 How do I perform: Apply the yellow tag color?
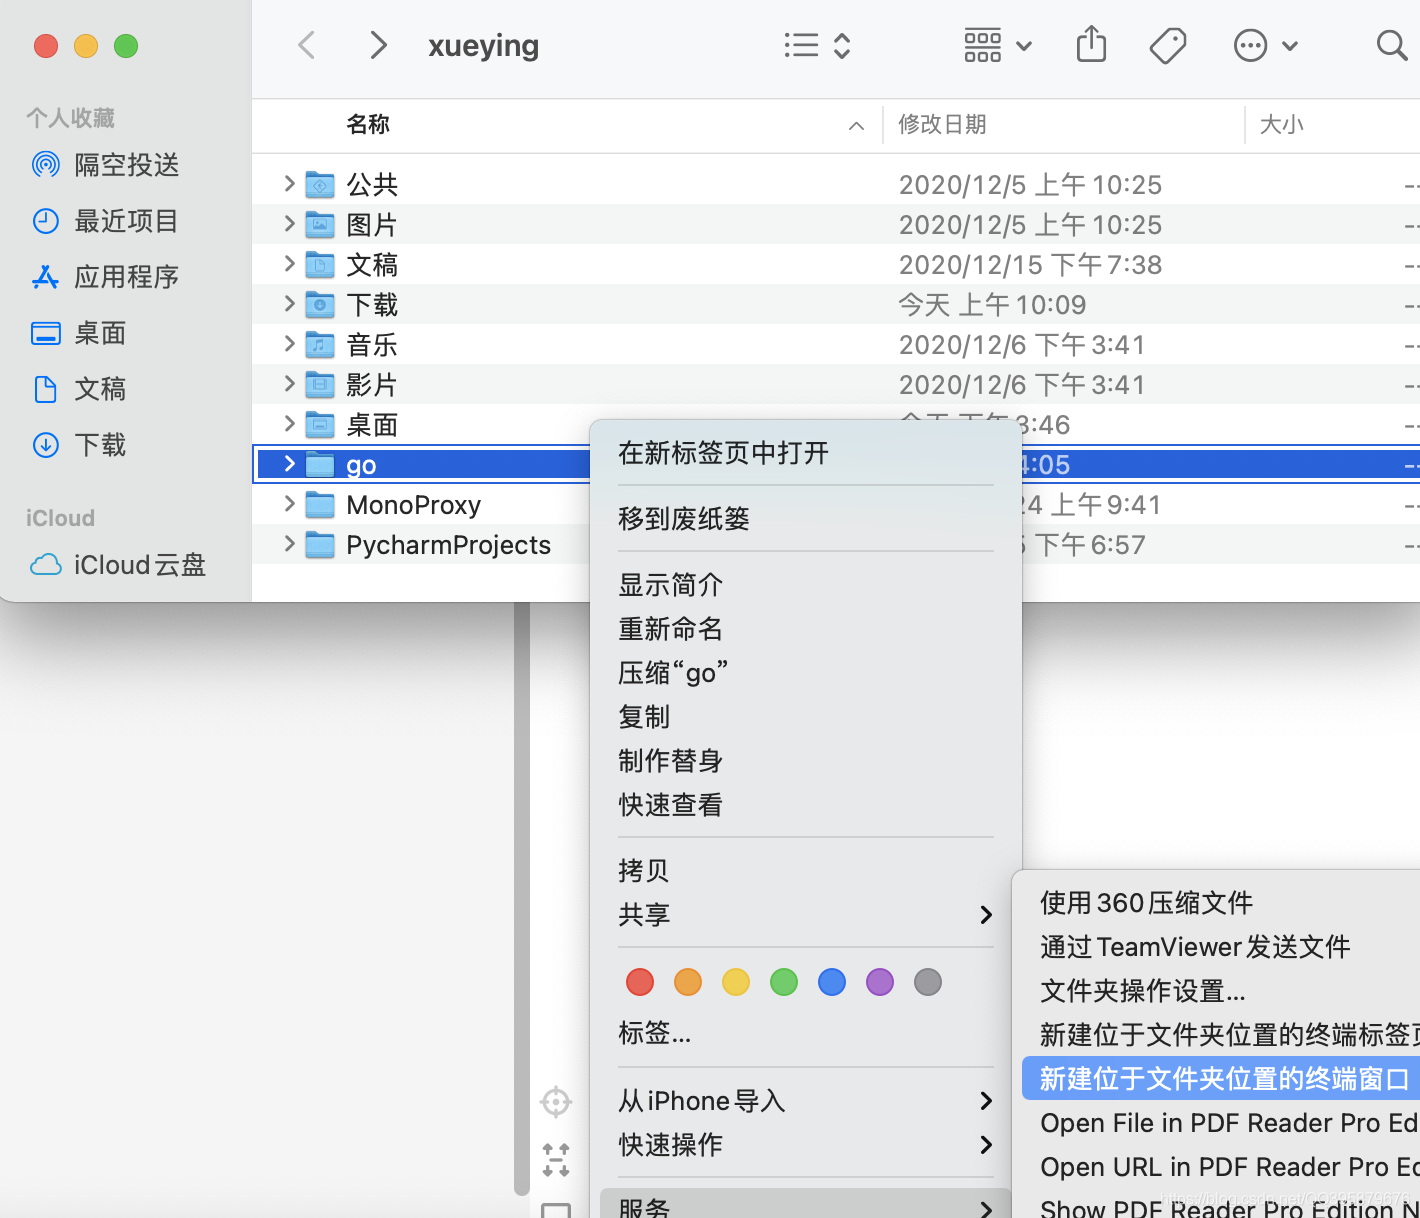click(736, 982)
